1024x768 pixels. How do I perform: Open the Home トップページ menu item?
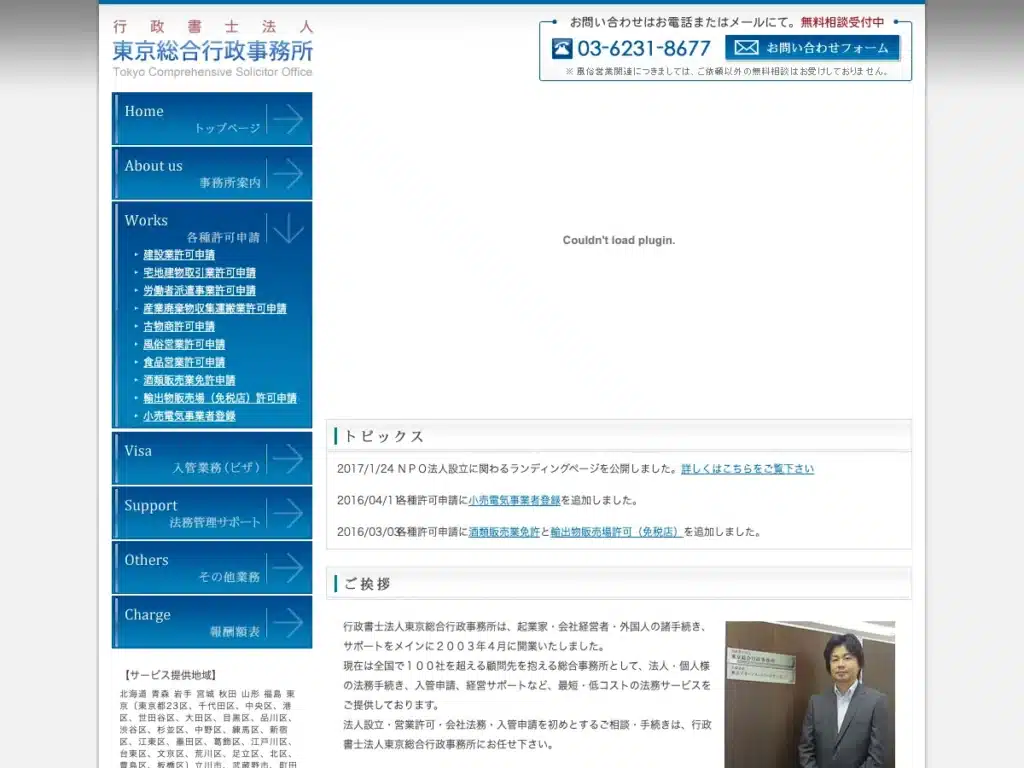pyautogui.click(x=212, y=118)
